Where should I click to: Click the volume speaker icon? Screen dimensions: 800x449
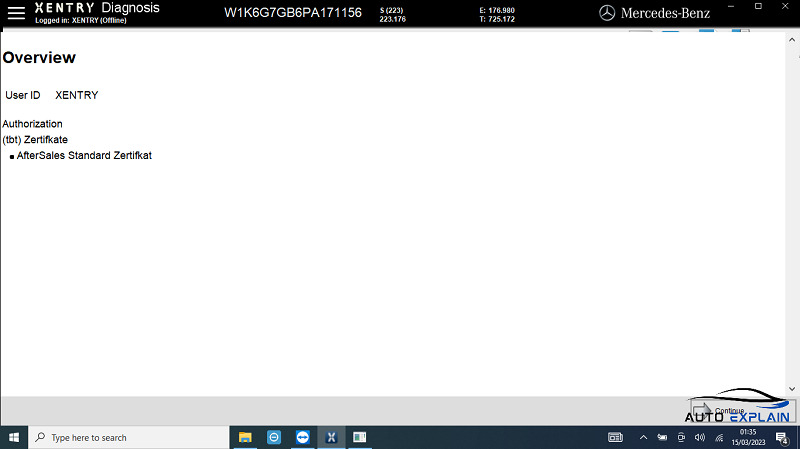click(x=700, y=437)
